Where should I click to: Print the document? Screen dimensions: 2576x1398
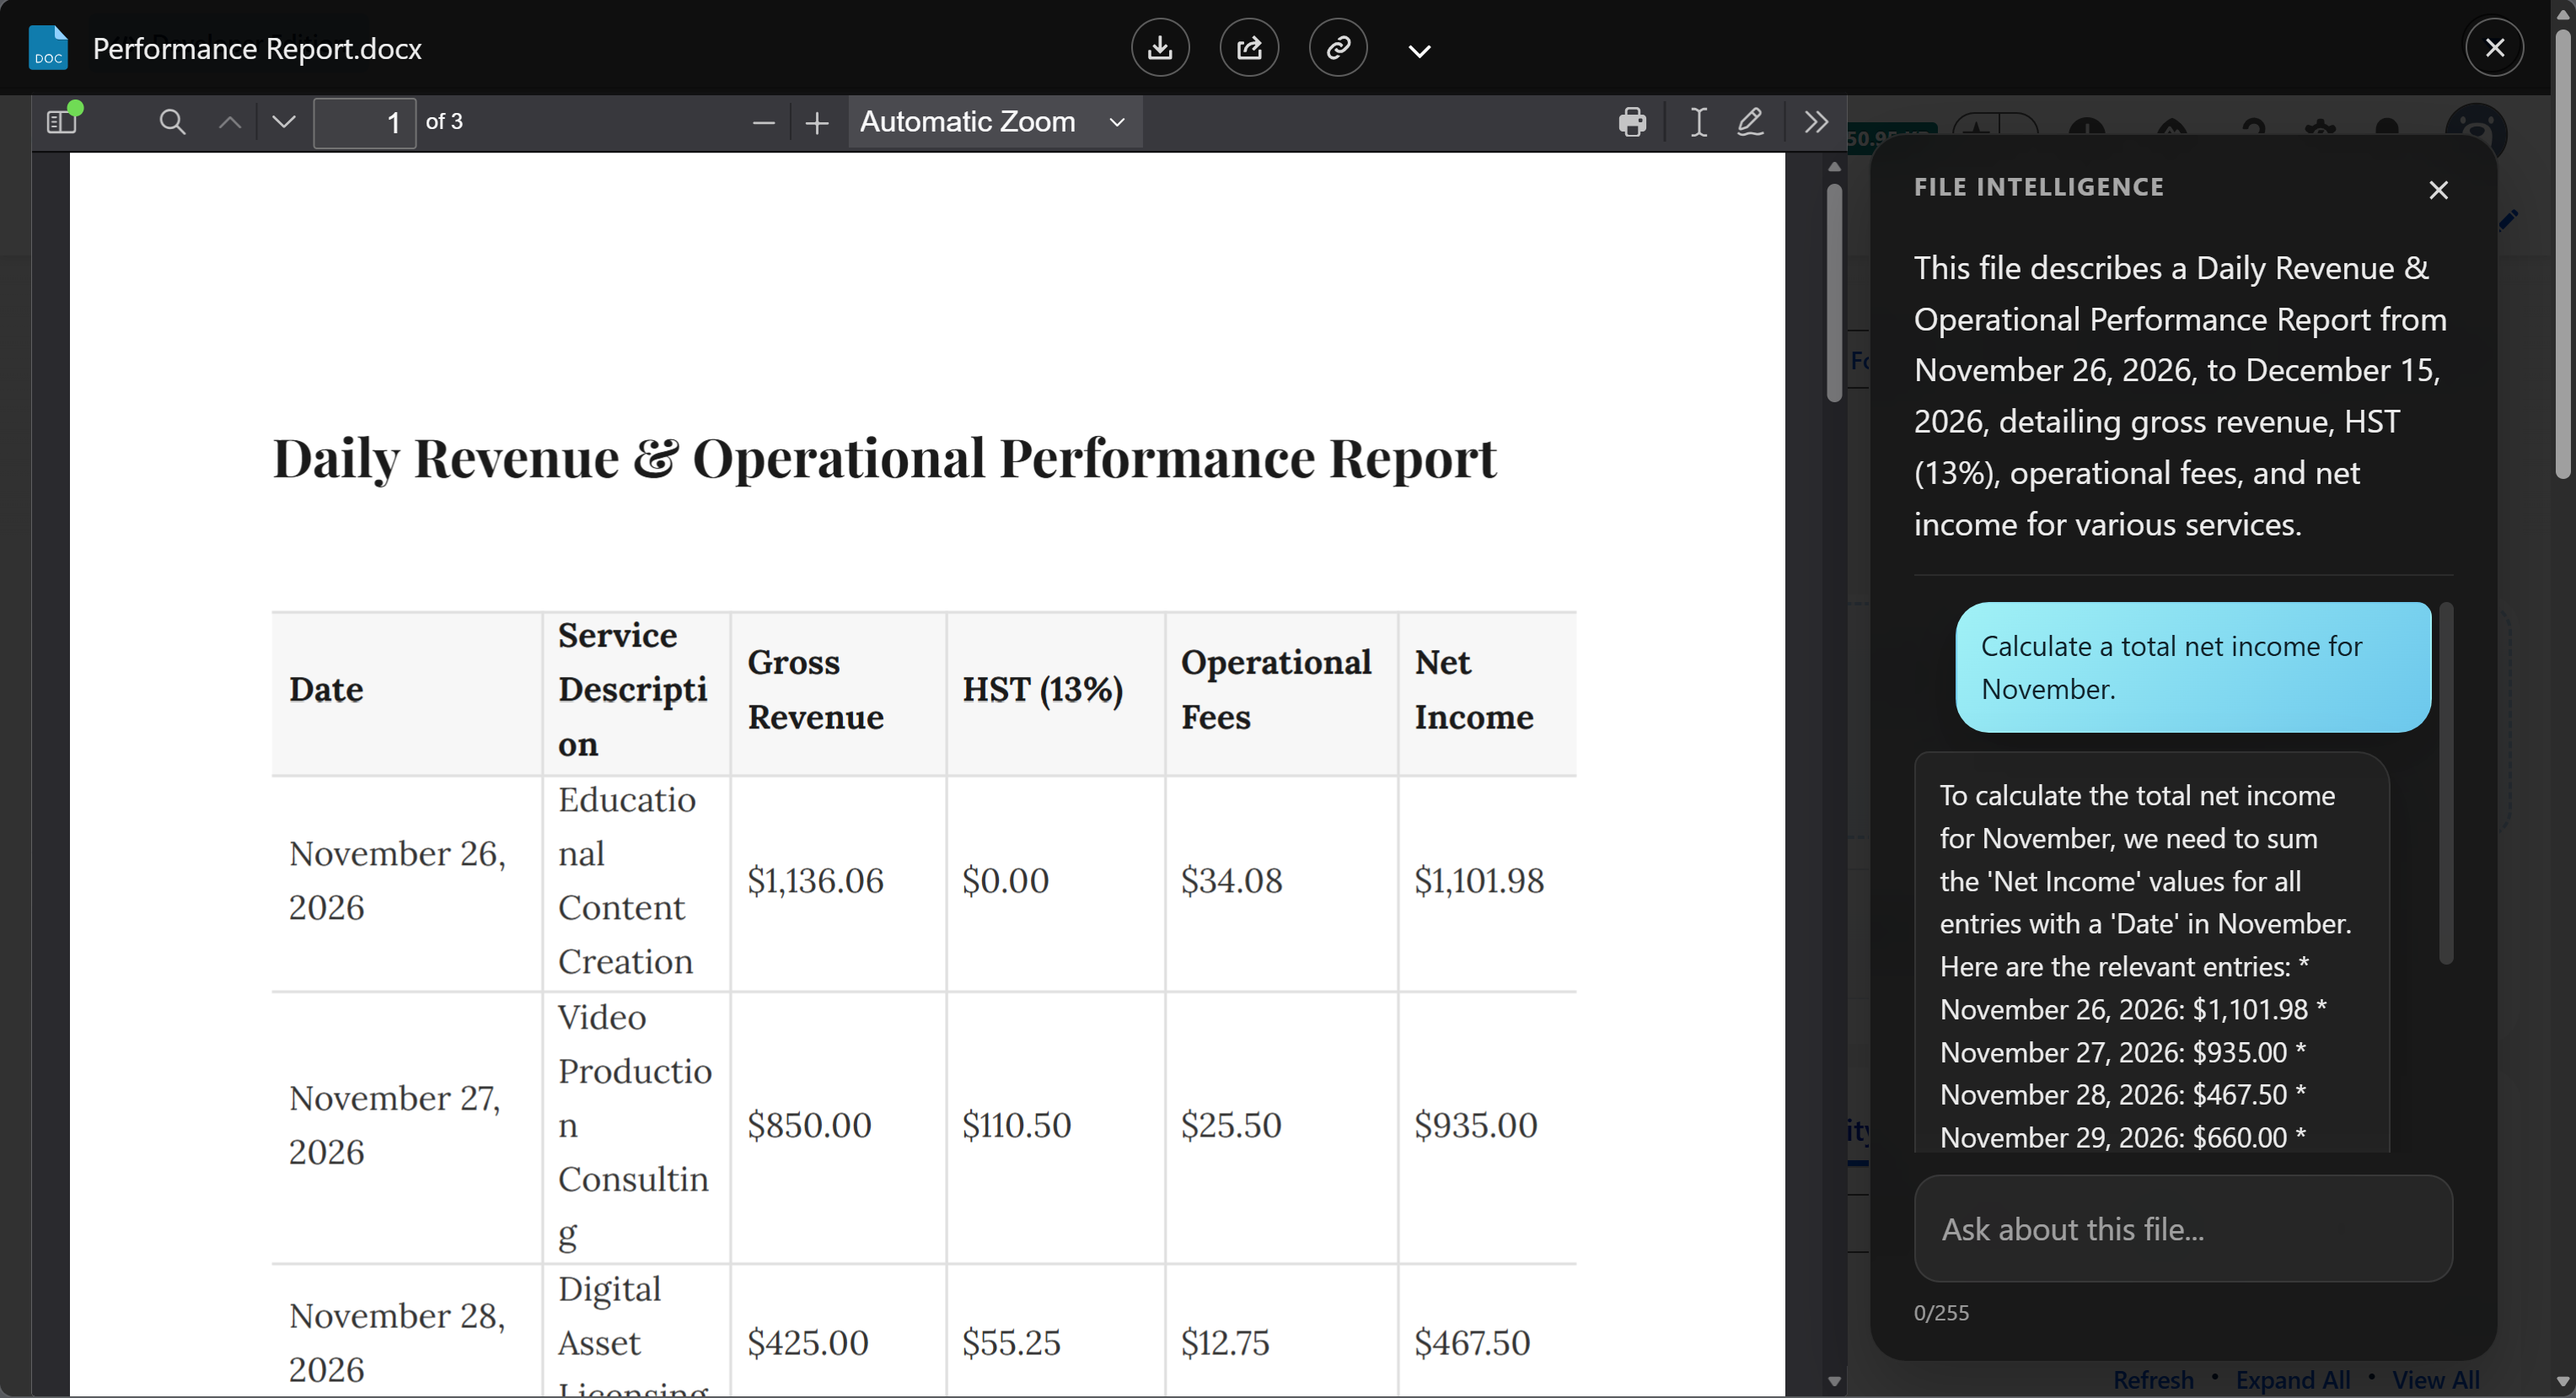1632,122
